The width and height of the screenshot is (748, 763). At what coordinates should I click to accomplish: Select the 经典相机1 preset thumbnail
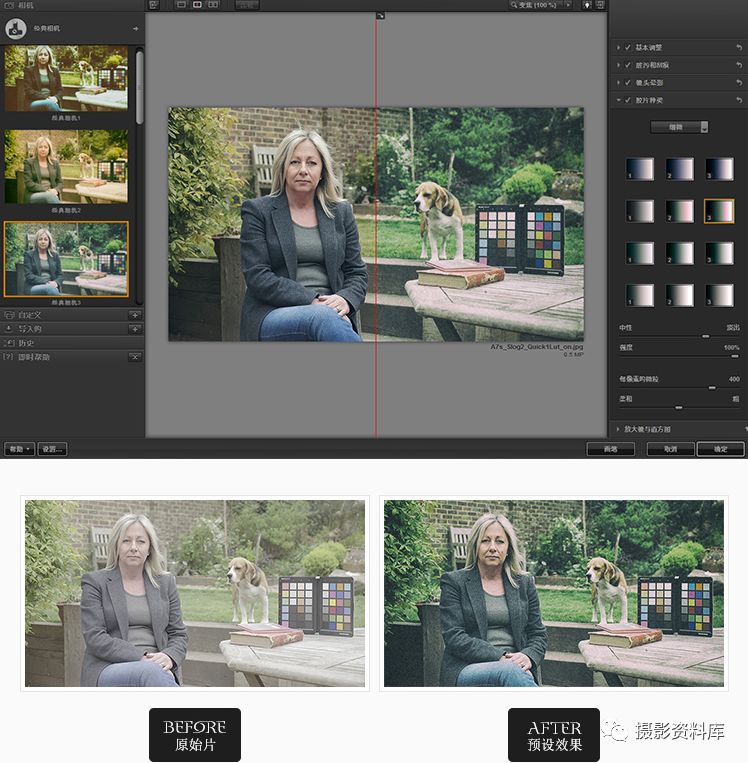pos(66,78)
